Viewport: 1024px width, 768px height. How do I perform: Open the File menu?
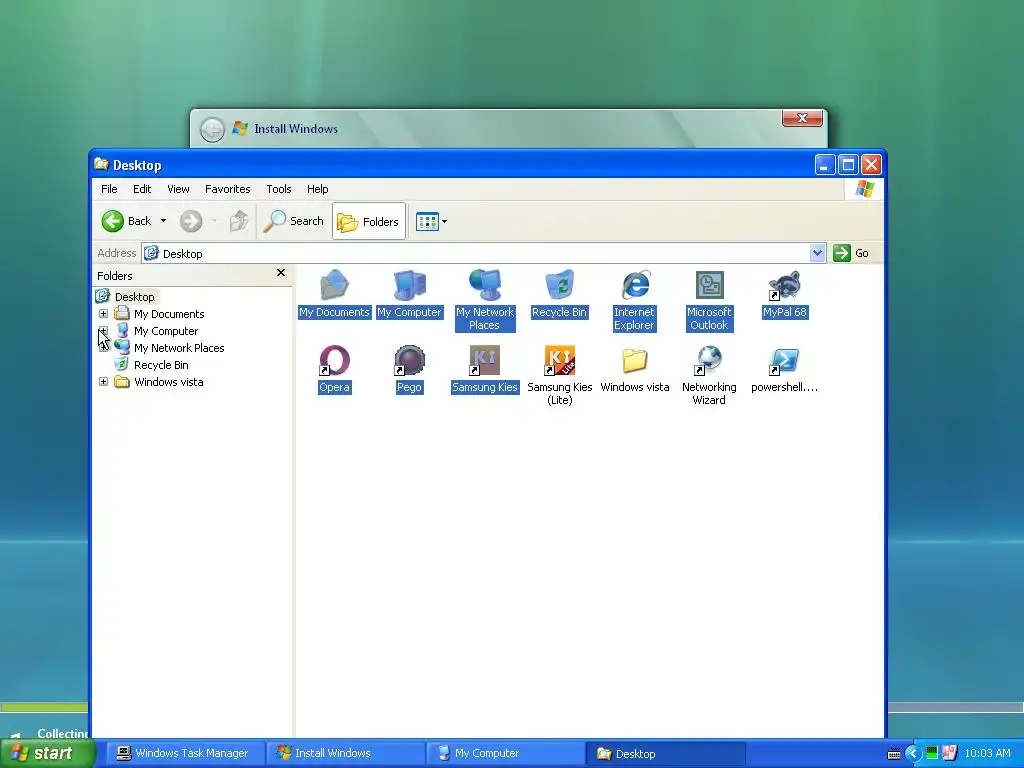pyautogui.click(x=109, y=189)
